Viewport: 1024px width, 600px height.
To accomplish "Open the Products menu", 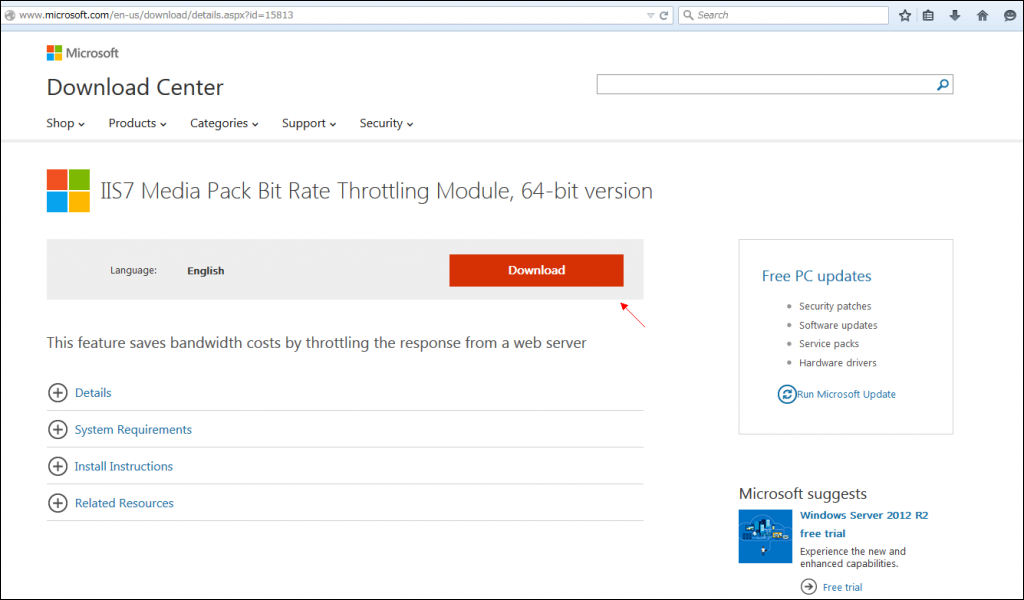I will (137, 123).
